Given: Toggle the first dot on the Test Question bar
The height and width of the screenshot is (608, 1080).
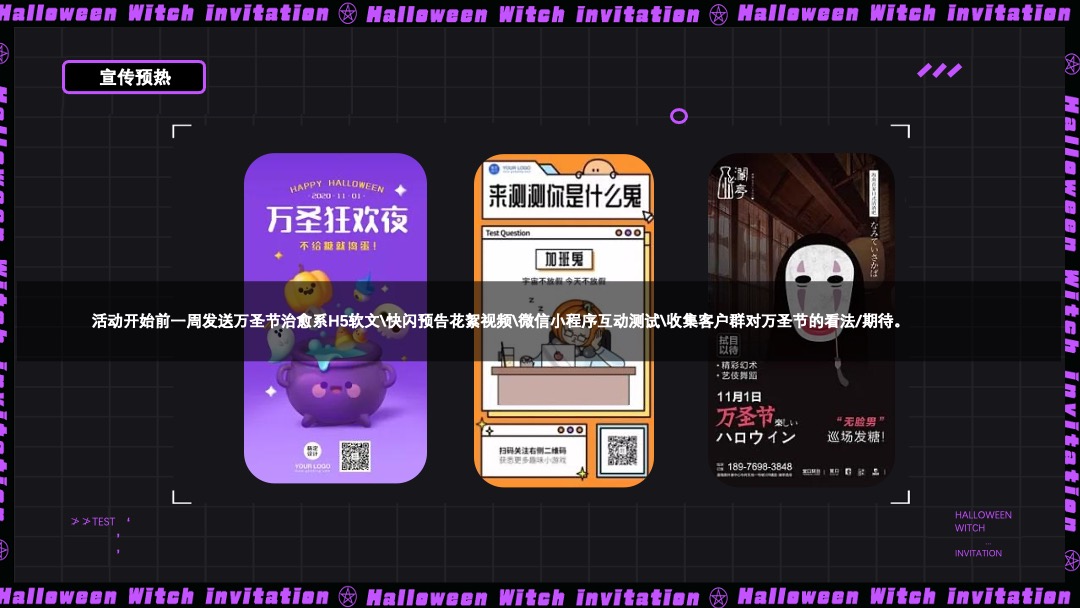Looking at the screenshot, I should (619, 232).
